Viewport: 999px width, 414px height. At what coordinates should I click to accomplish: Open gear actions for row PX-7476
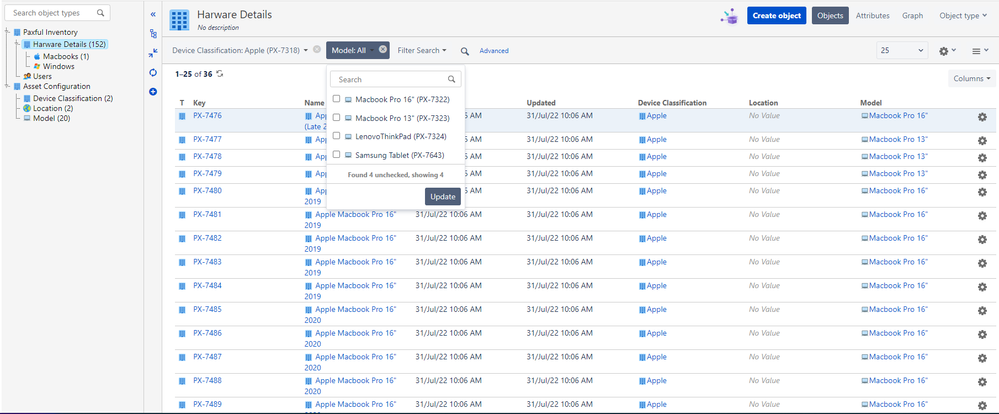click(982, 117)
